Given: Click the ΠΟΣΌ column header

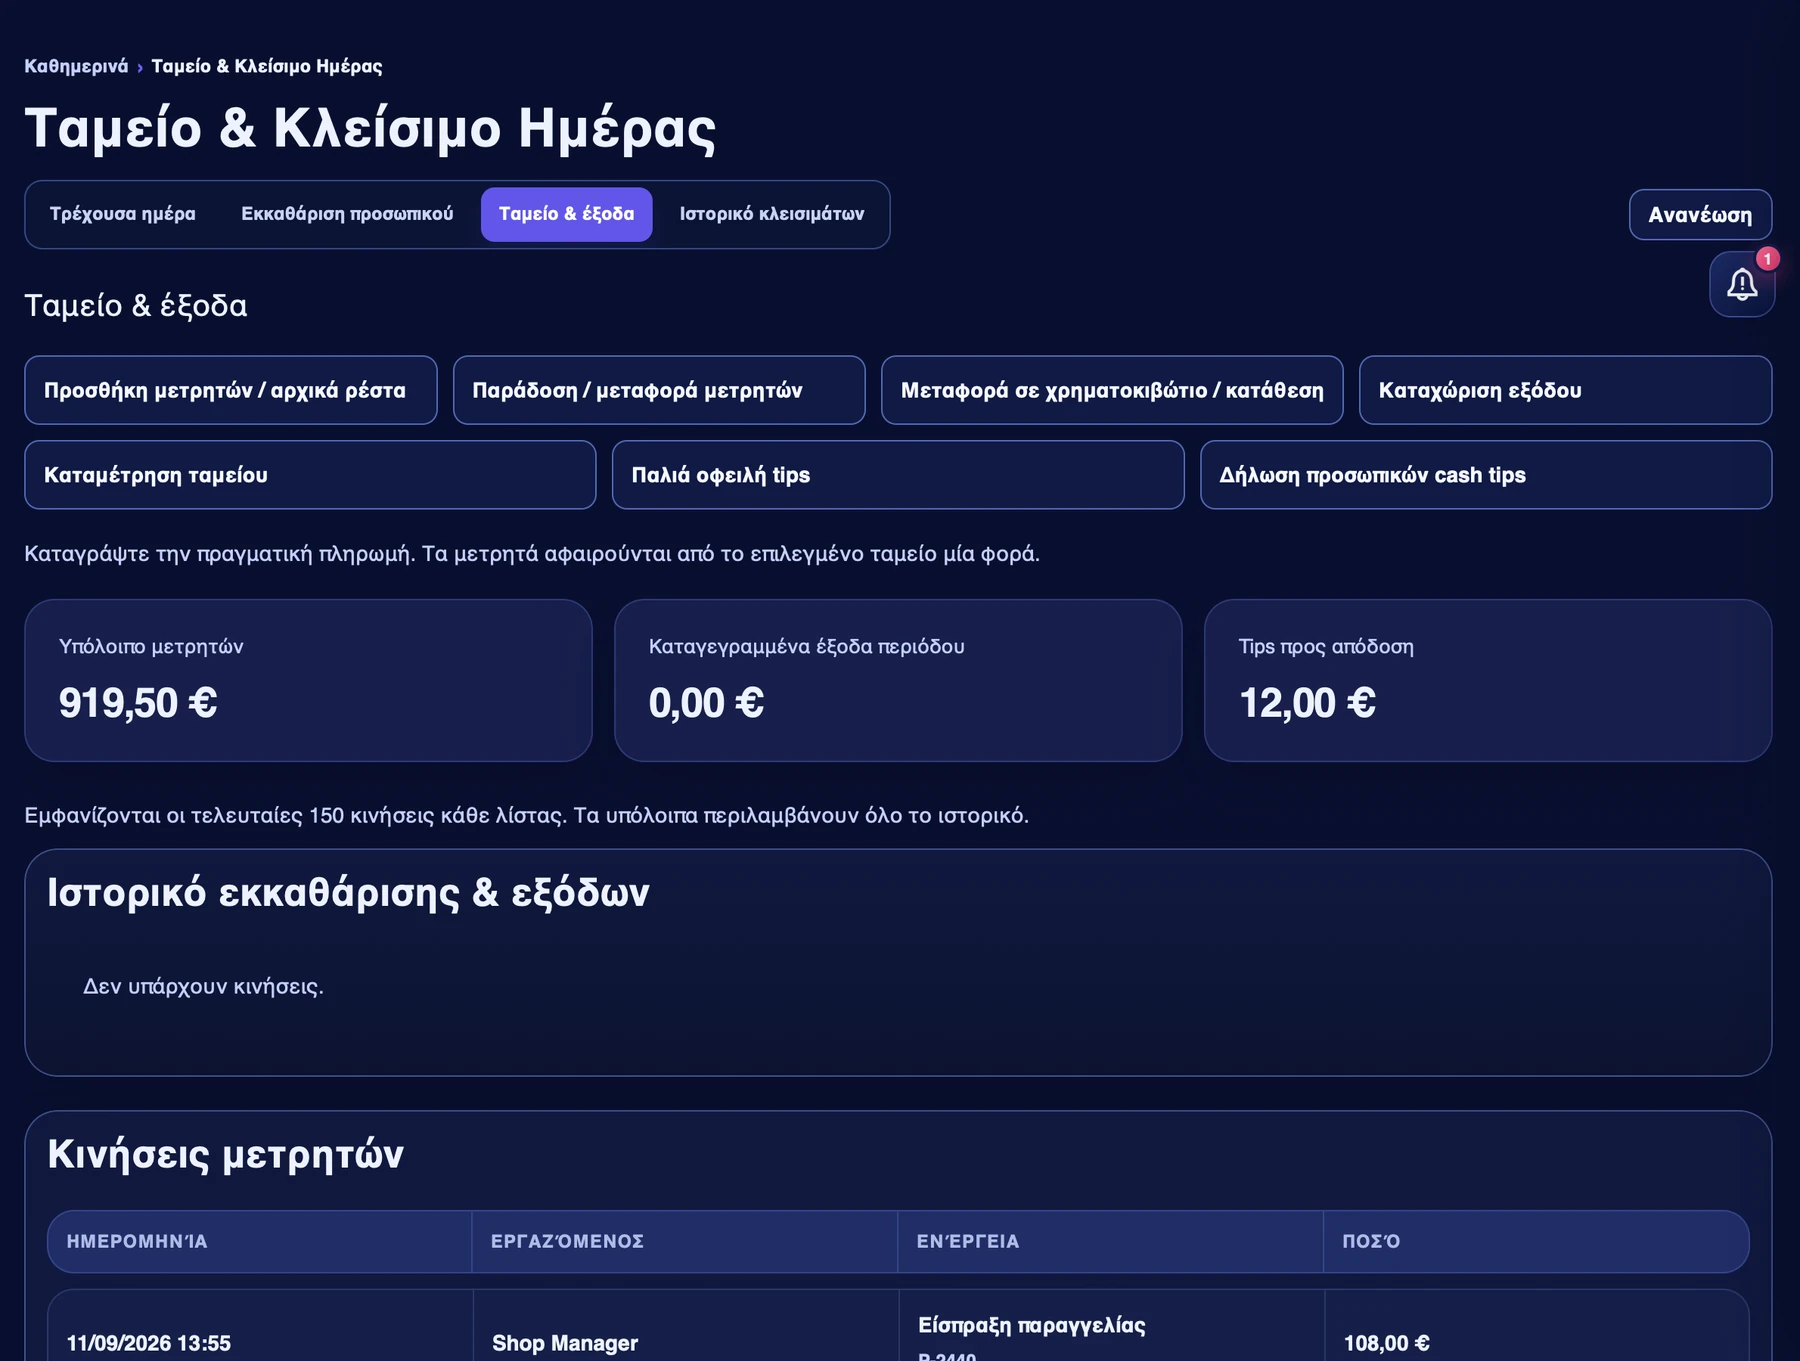Looking at the screenshot, I should [x=1536, y=1242].
